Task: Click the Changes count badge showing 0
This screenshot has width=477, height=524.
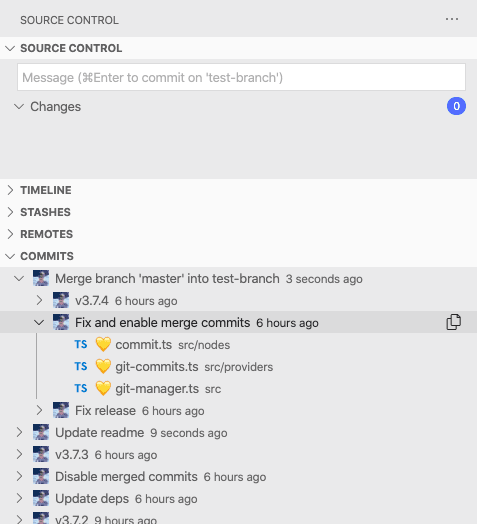Action: tap(456, 106)
